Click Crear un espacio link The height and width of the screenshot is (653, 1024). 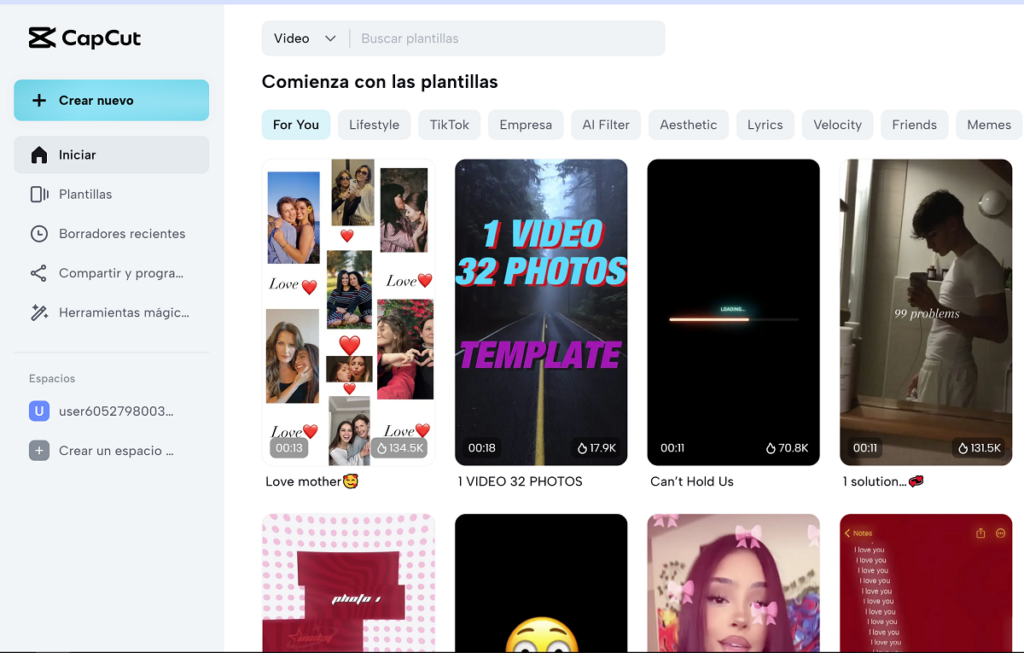[x=112, y=451]
